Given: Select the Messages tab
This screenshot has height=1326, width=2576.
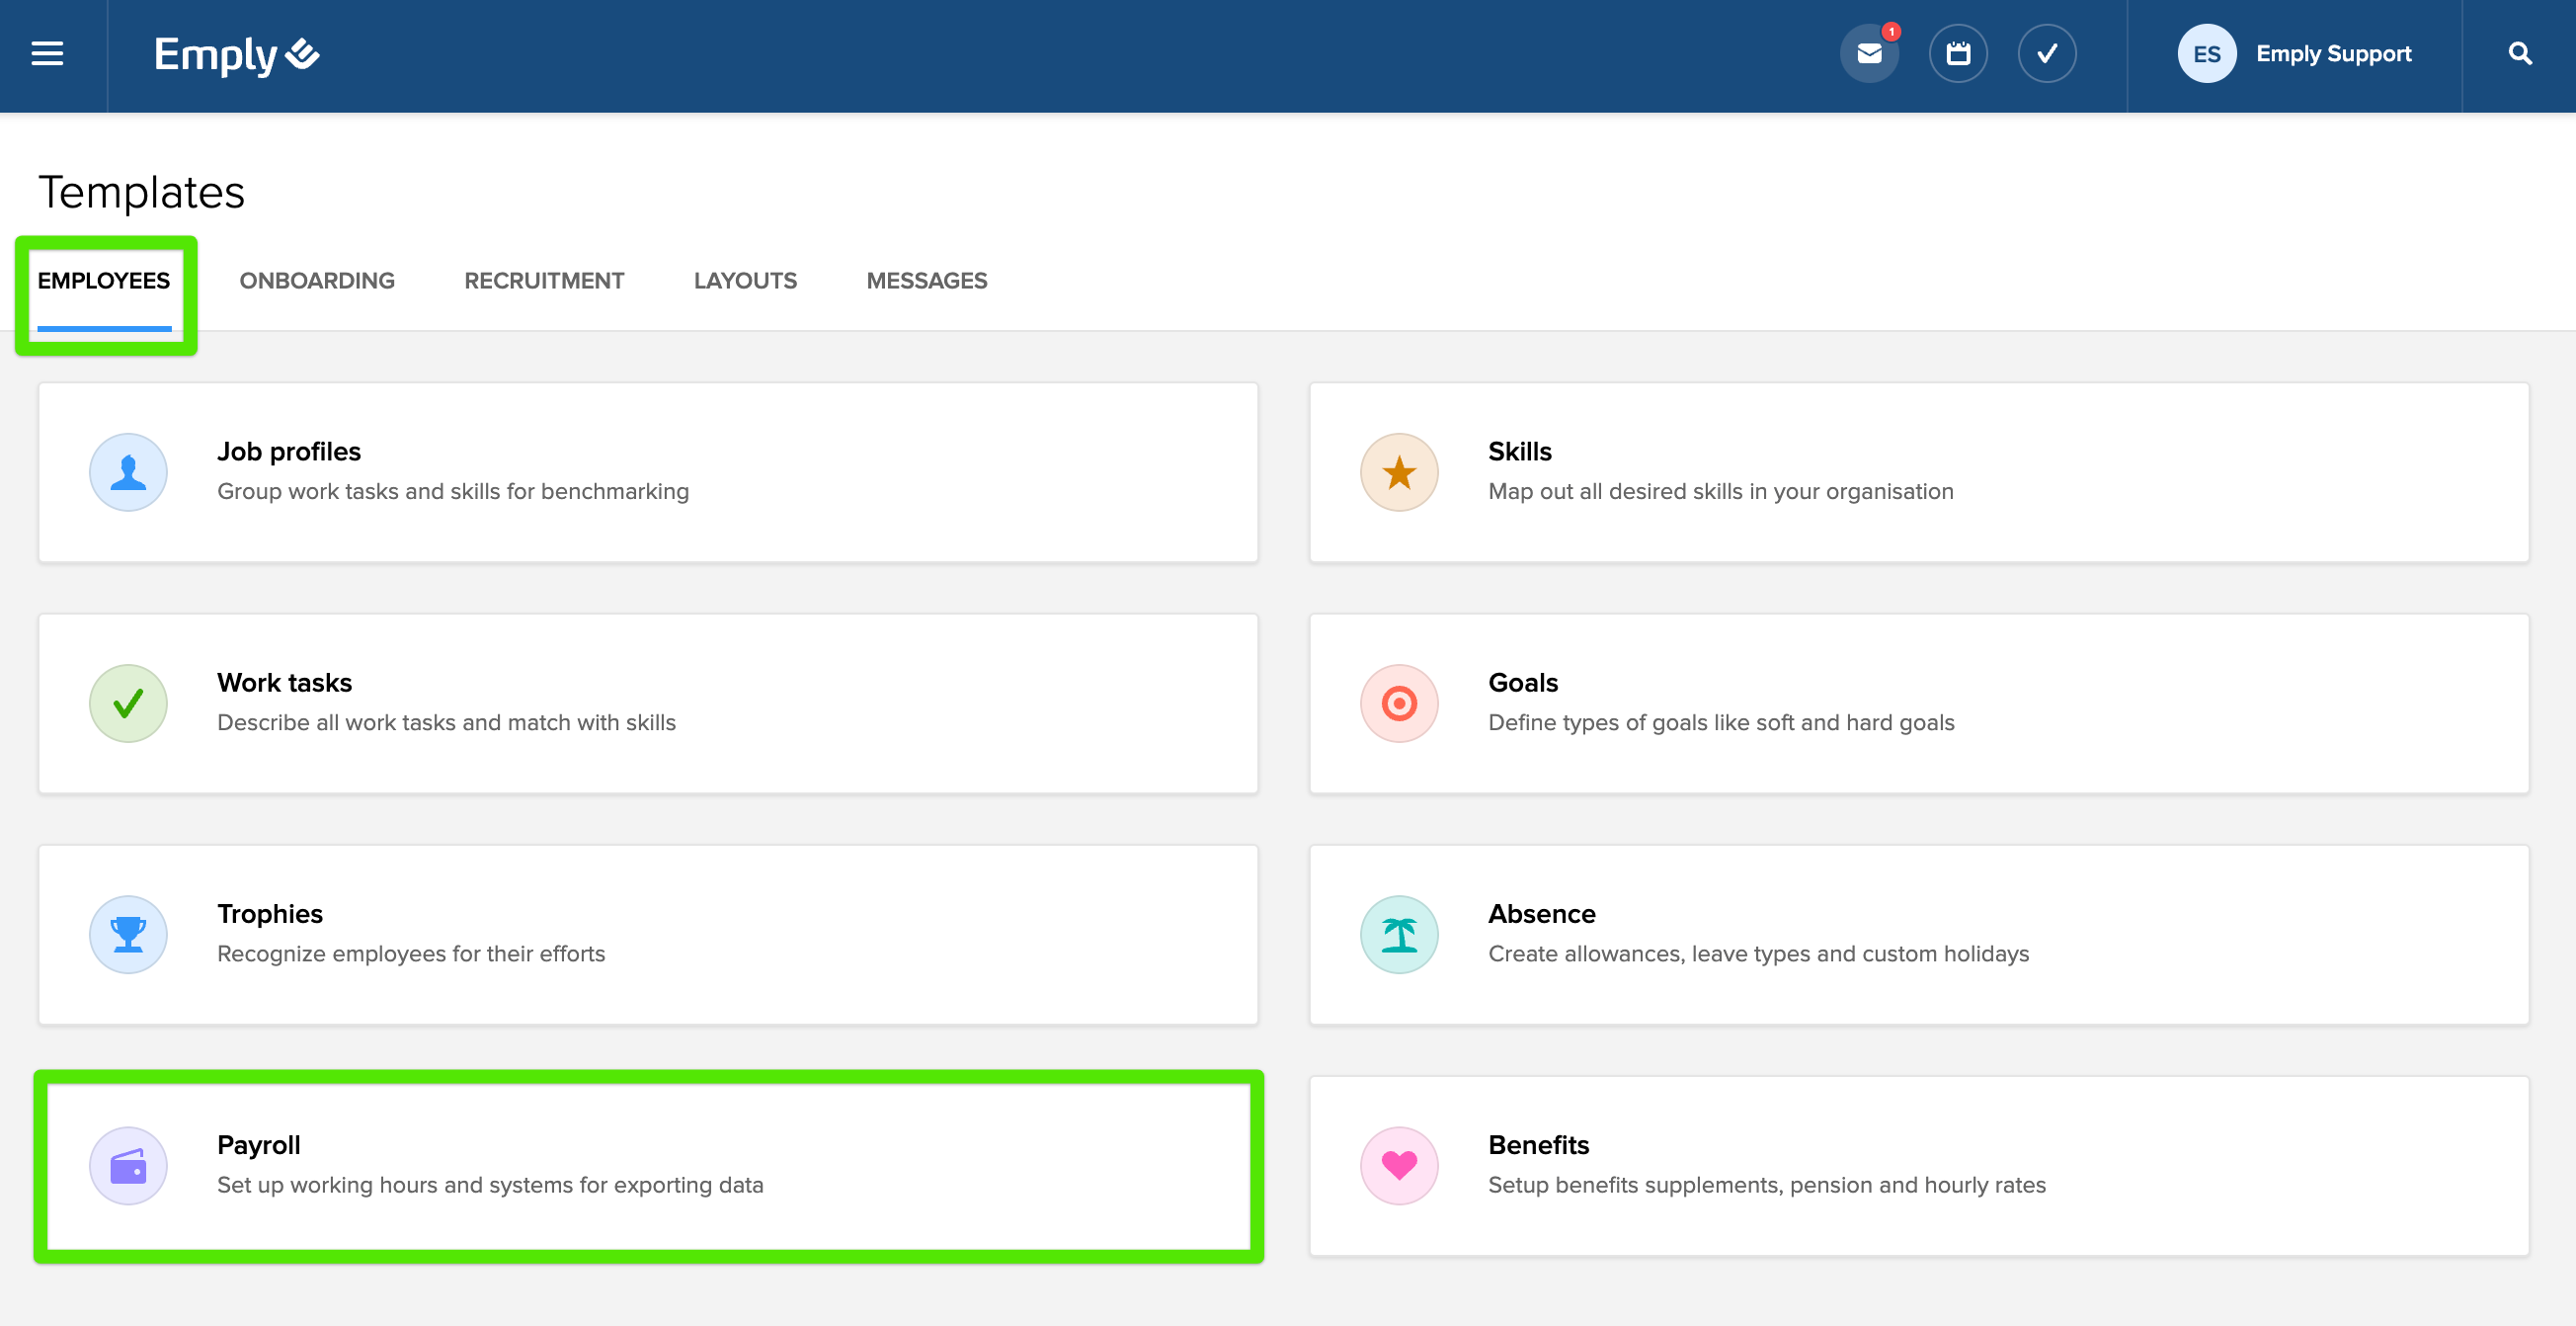Looking at the screenshot, I should point(926,281).
